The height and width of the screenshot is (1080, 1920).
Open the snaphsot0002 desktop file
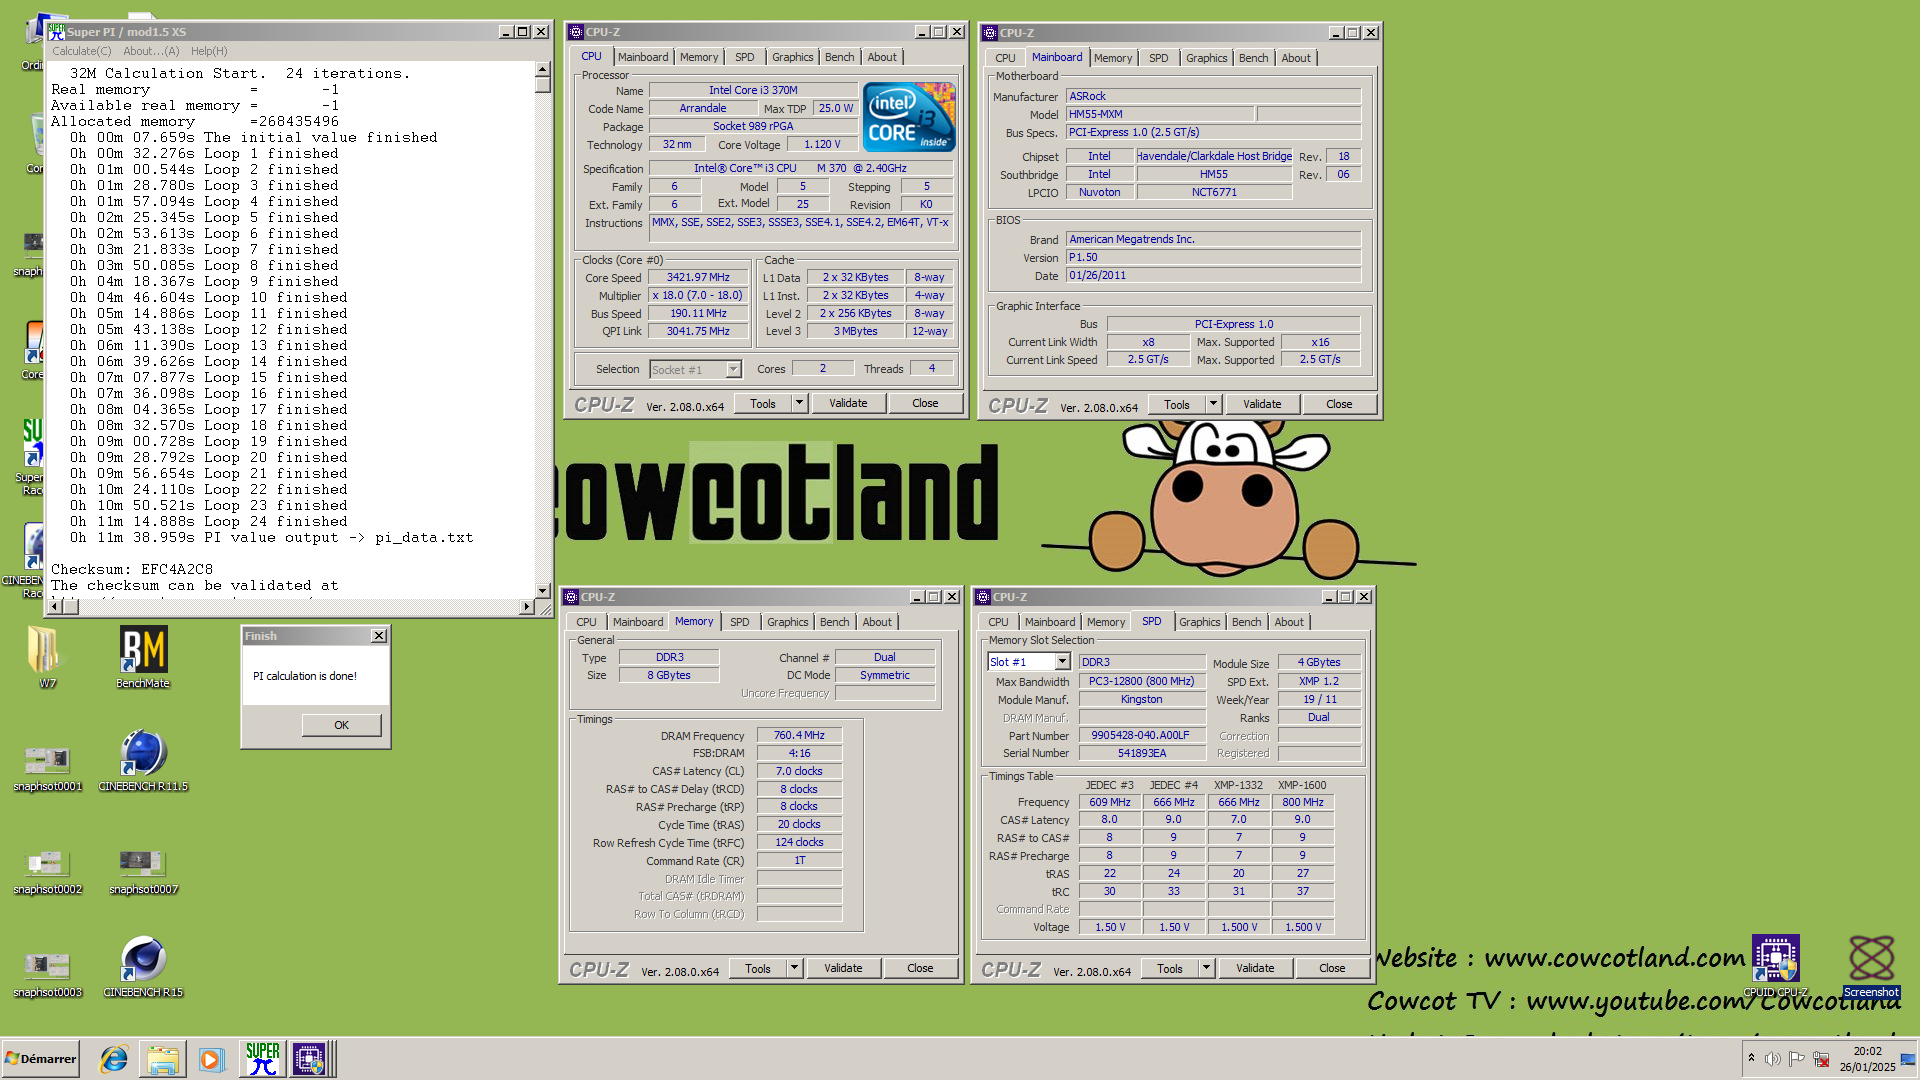[x=47, y=871]
